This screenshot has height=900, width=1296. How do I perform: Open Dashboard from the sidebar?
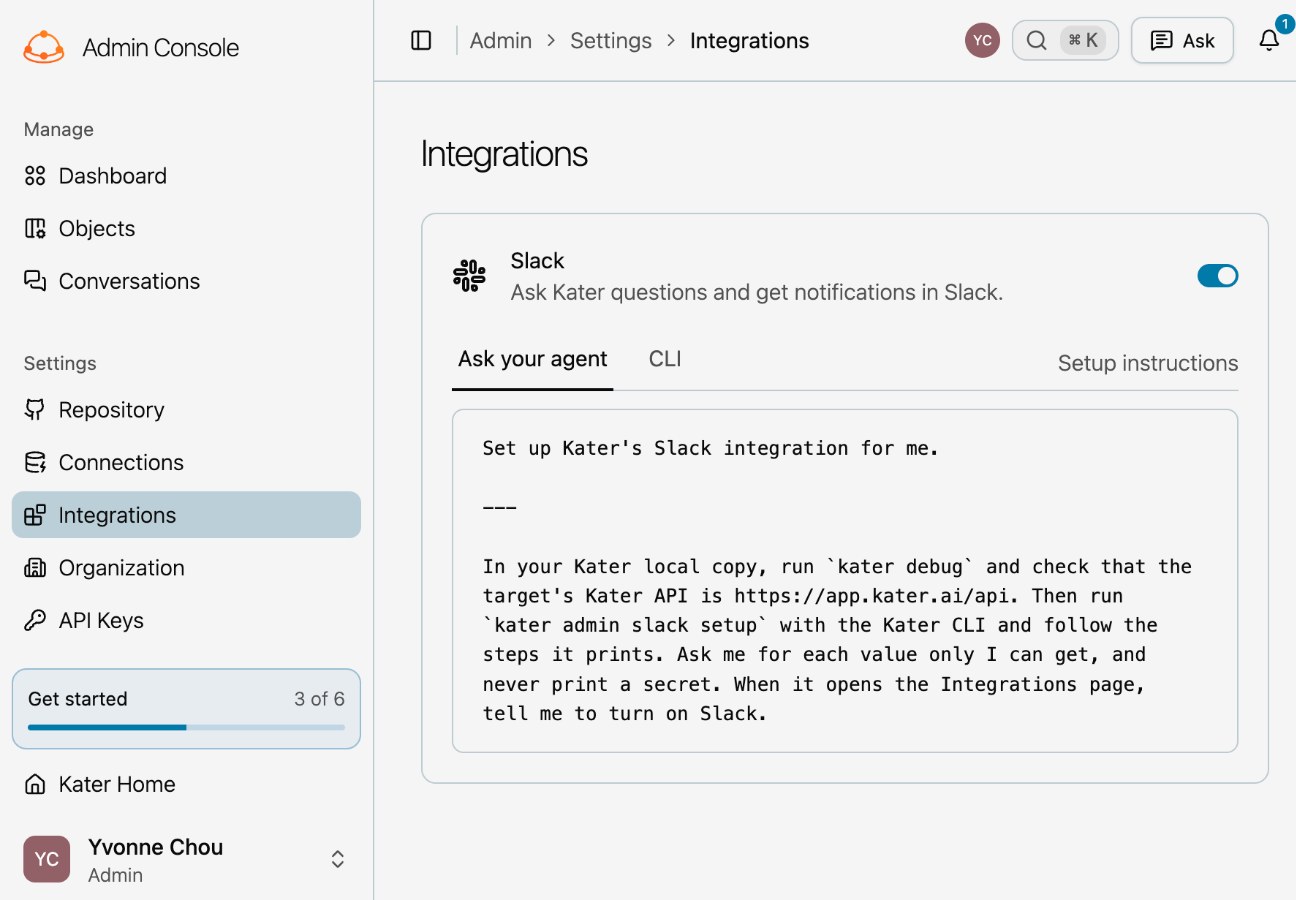click(x=187, y=176)
